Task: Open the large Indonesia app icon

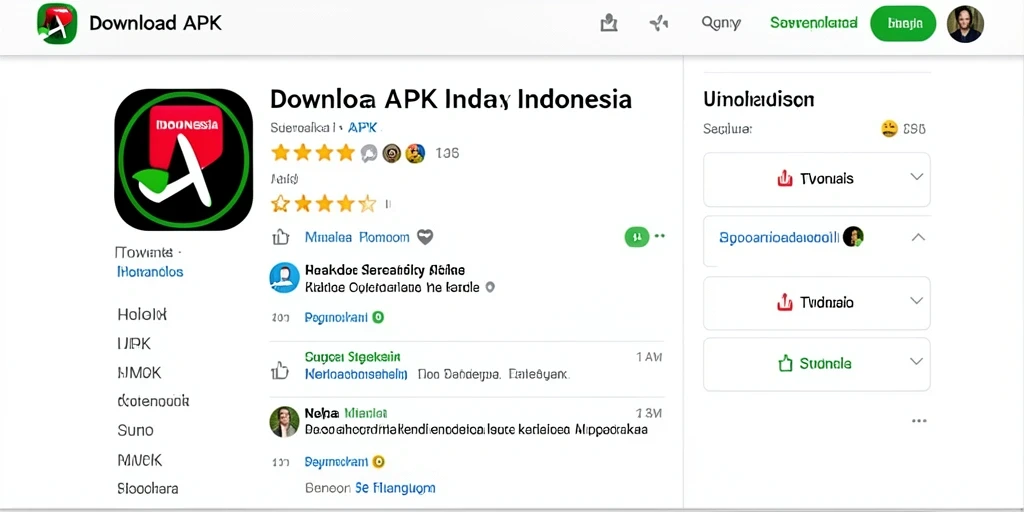Action: pyautogui.click(x=184, y=159)
